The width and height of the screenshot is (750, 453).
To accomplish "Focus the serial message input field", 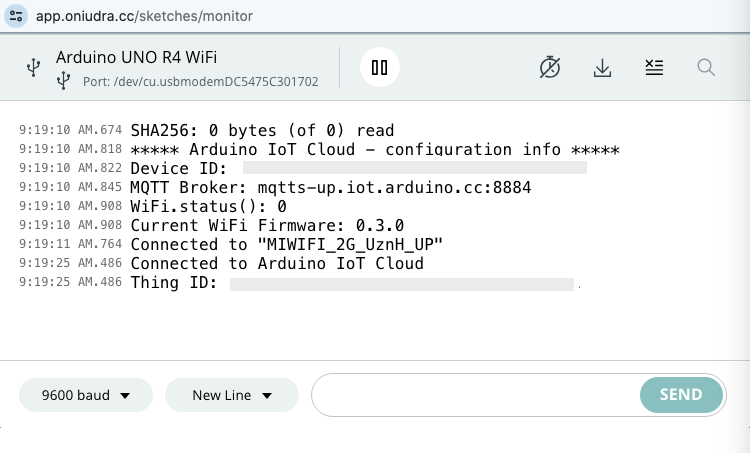I will (476, 395).
